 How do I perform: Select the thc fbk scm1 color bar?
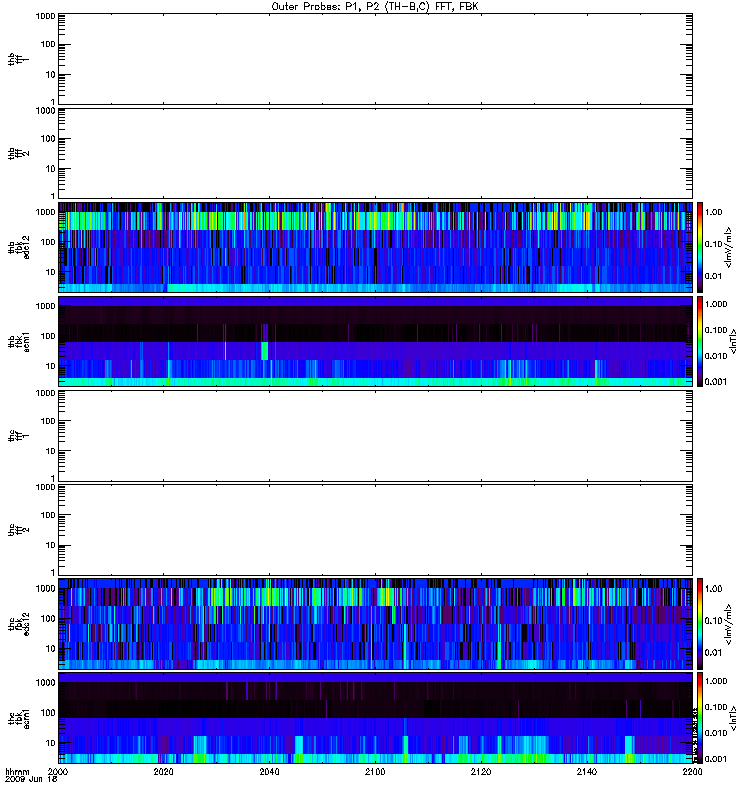[x=700, y=718]
